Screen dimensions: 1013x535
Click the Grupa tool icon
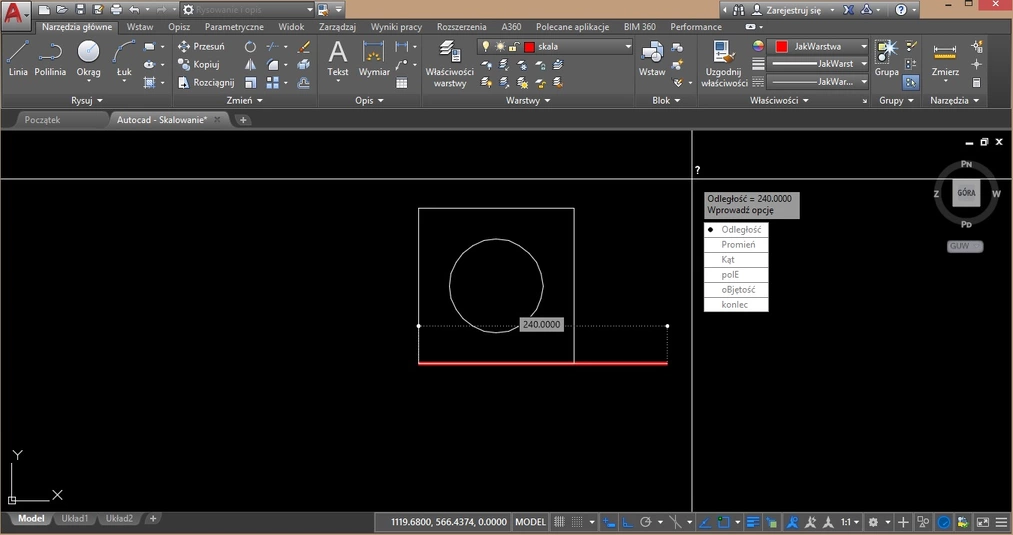[x=886, y=58]
